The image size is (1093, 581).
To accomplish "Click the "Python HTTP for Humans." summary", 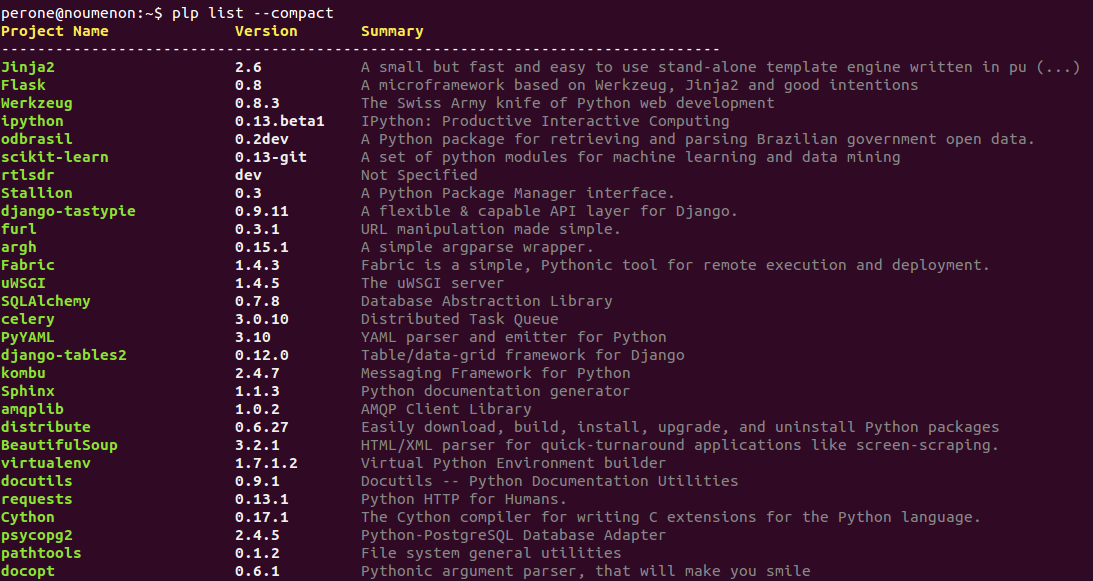I will pyautogui.click(x=464, y=499).
